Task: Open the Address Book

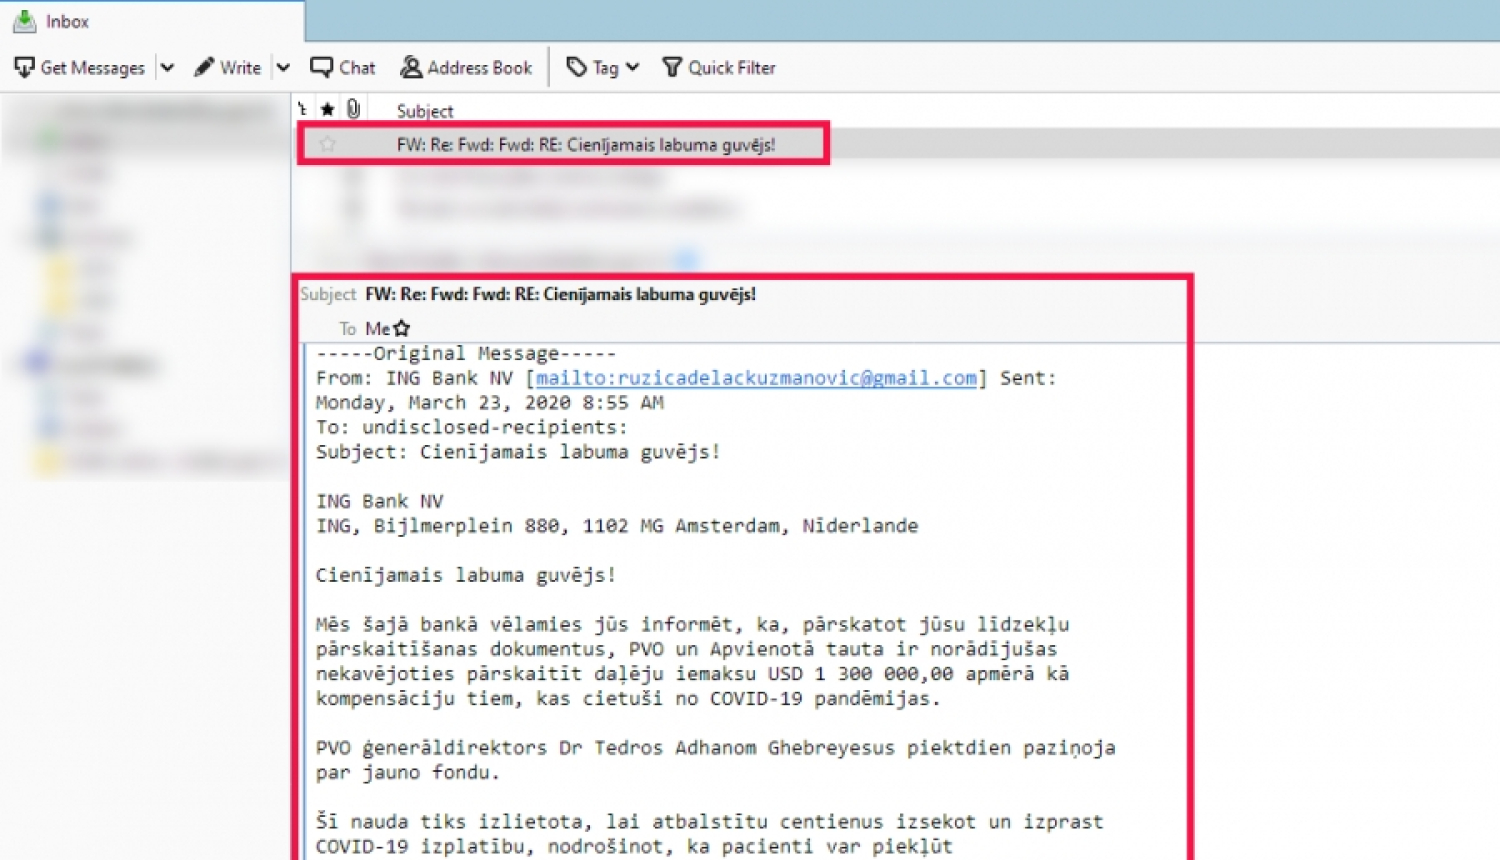Action: click(466, 67)
